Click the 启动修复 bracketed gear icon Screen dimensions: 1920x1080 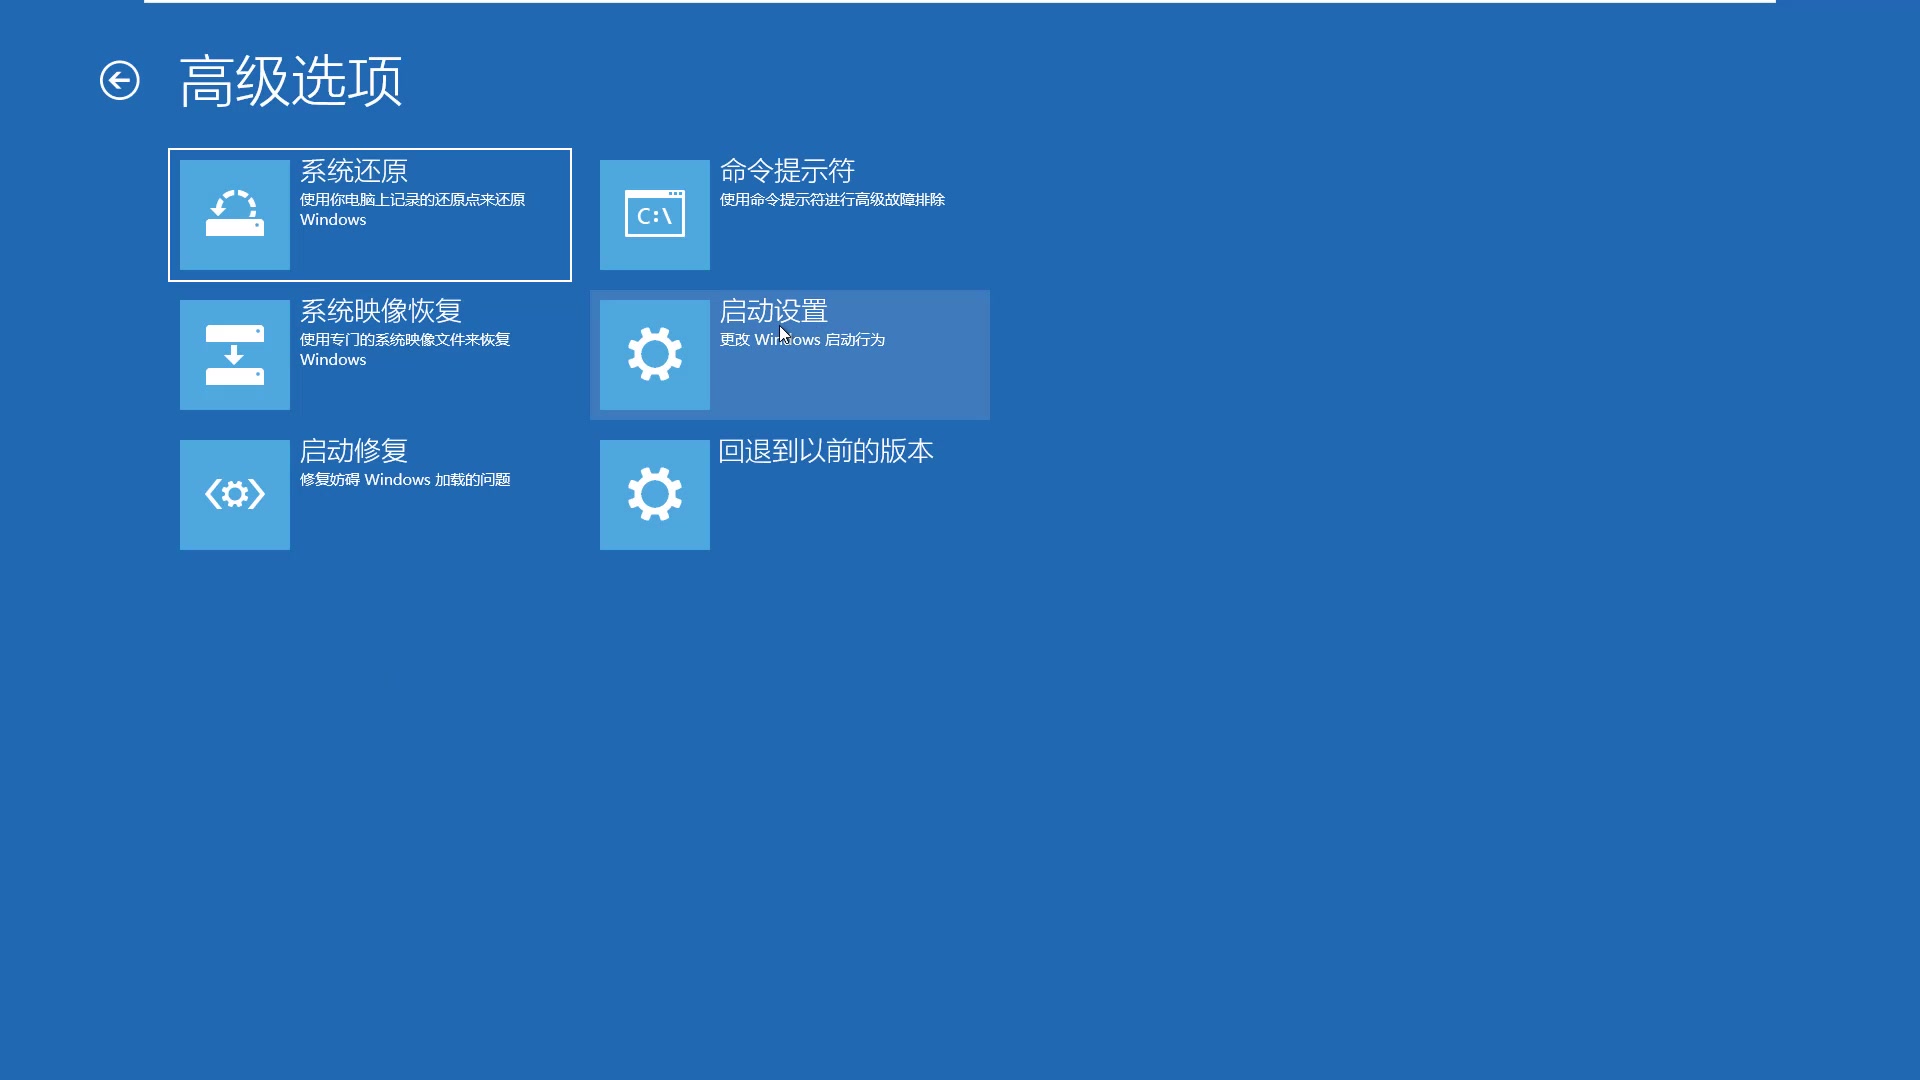pos(235,495)
